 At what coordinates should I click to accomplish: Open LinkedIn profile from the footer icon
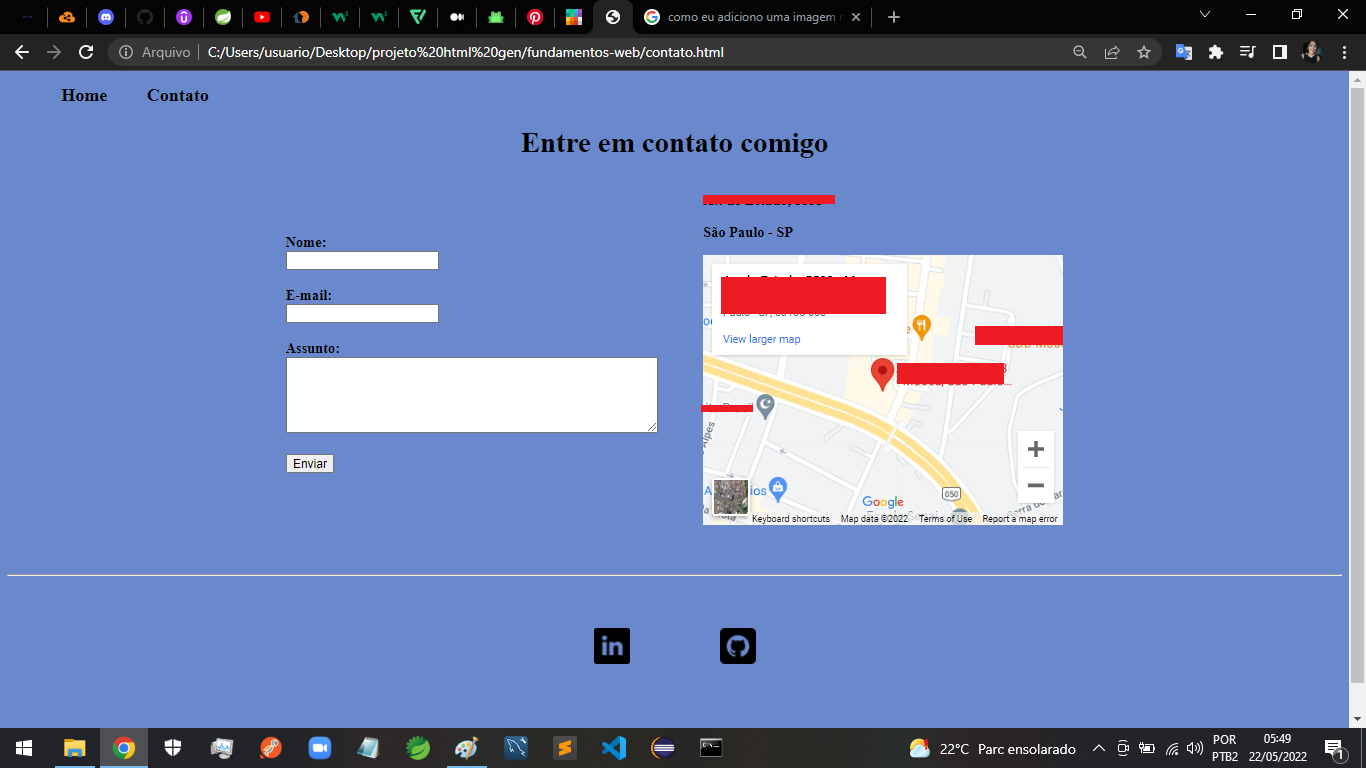click(x=611, y=646)
